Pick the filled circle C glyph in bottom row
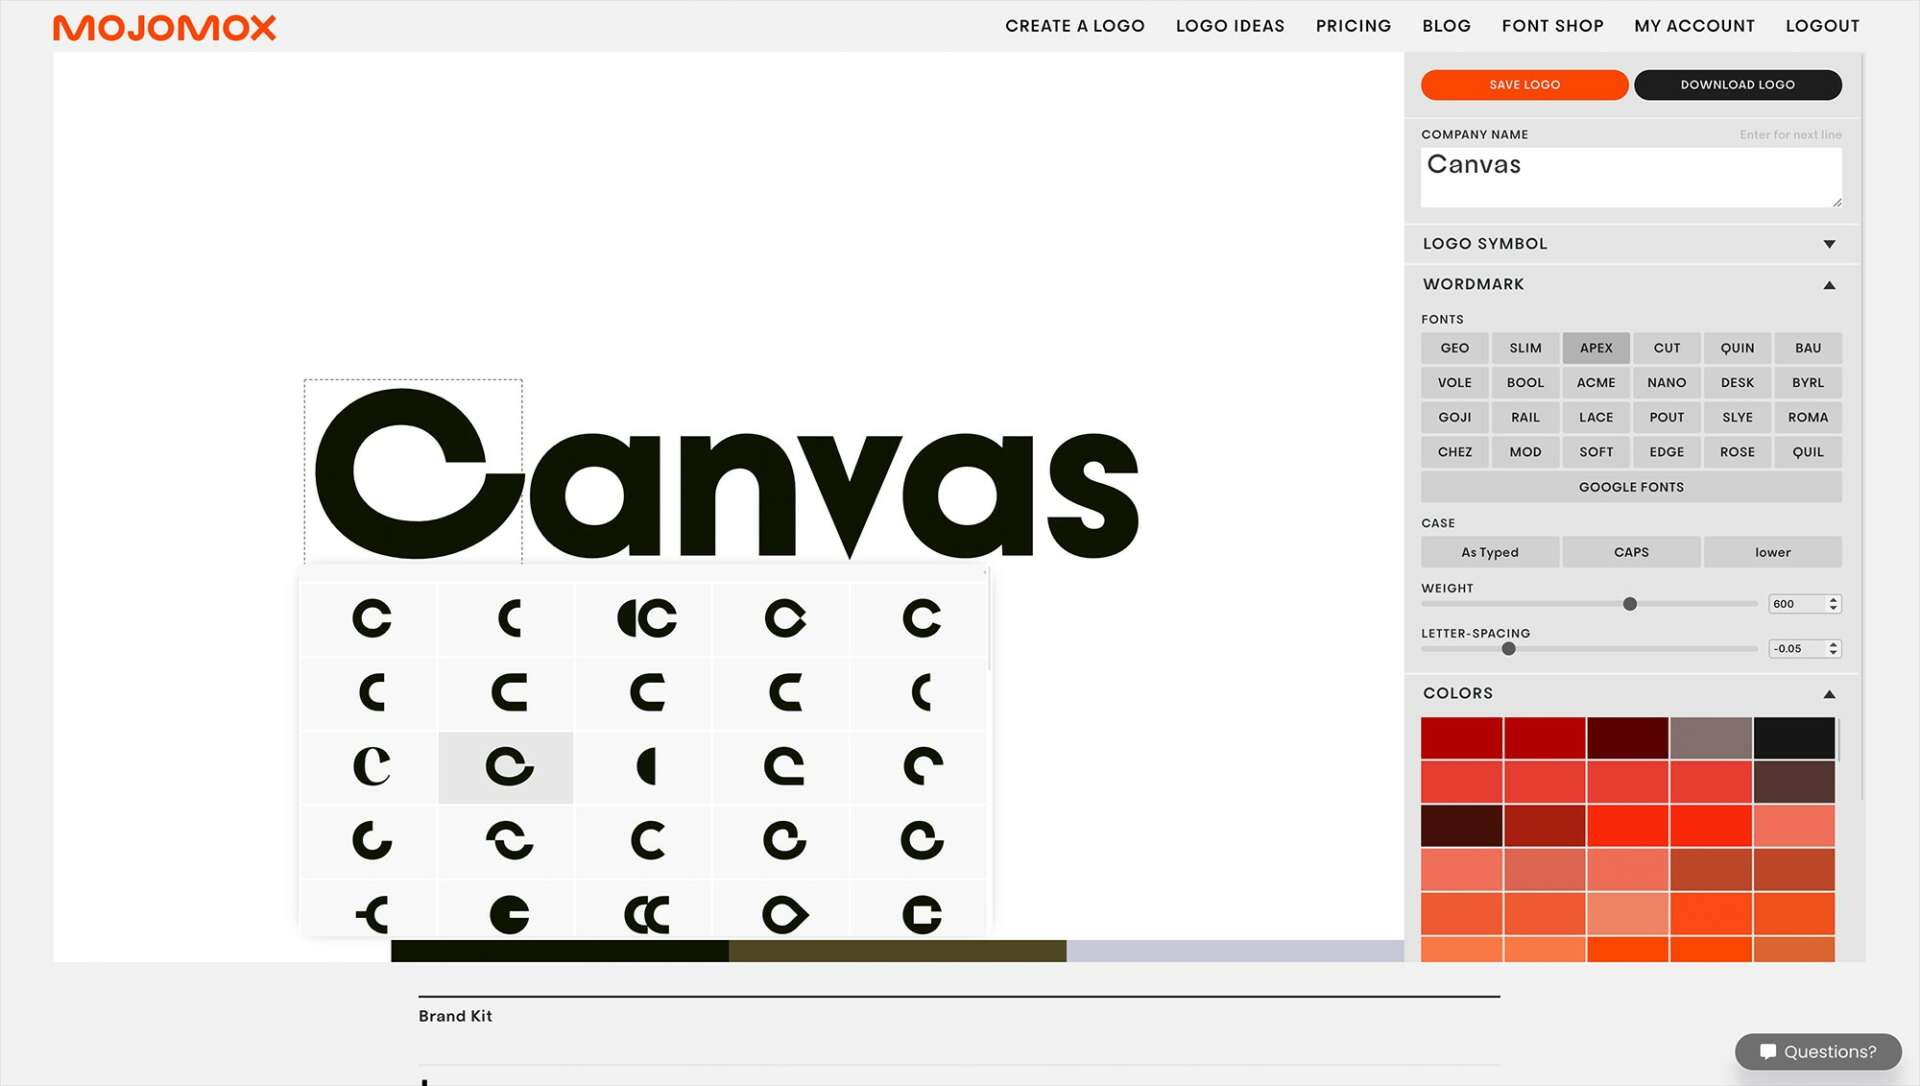The height and width of the screenshot is (1086, 1920). [508, 914]
